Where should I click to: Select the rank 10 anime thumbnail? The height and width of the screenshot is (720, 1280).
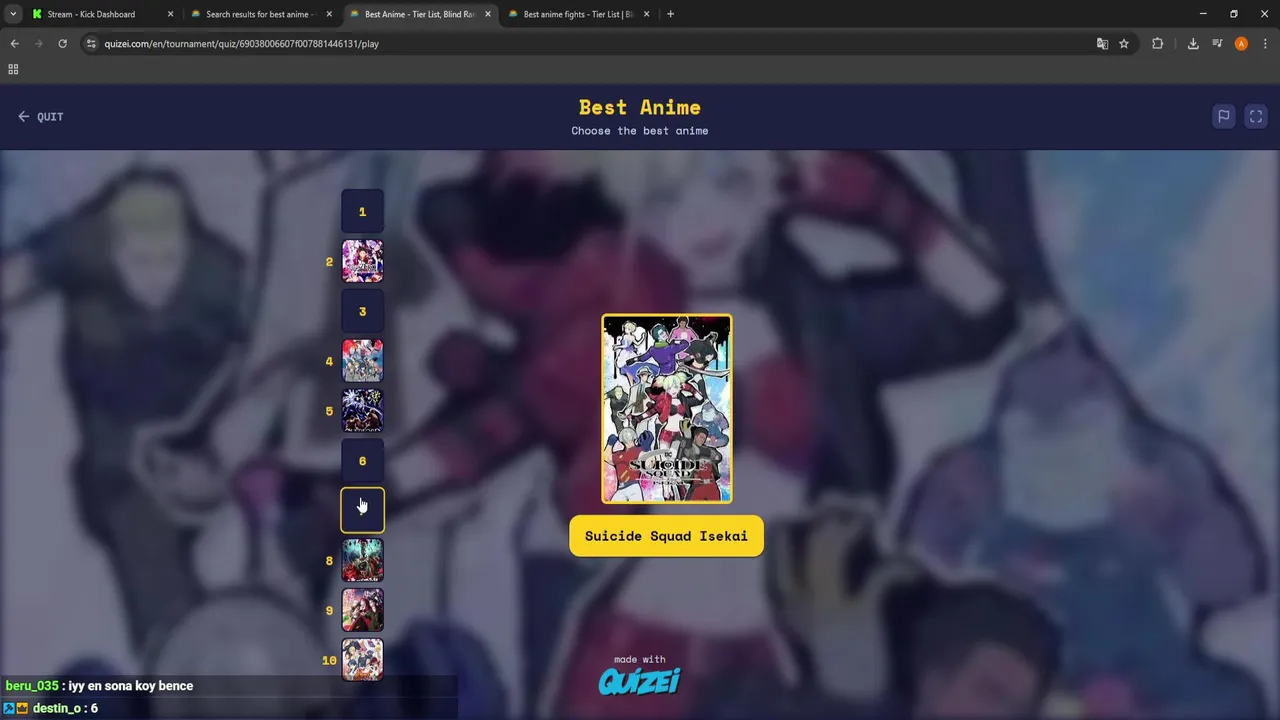click(x=362, y=660)
